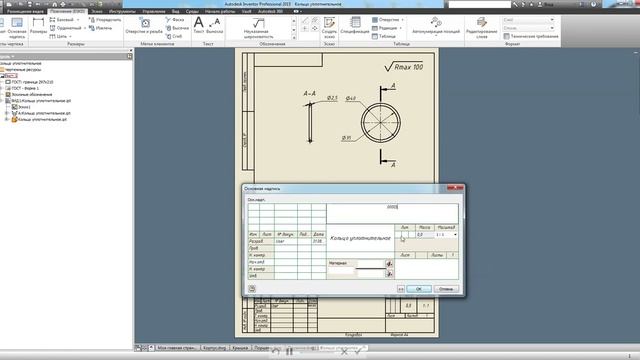Click the designation field at top of dialog

[x=392, y=213]
